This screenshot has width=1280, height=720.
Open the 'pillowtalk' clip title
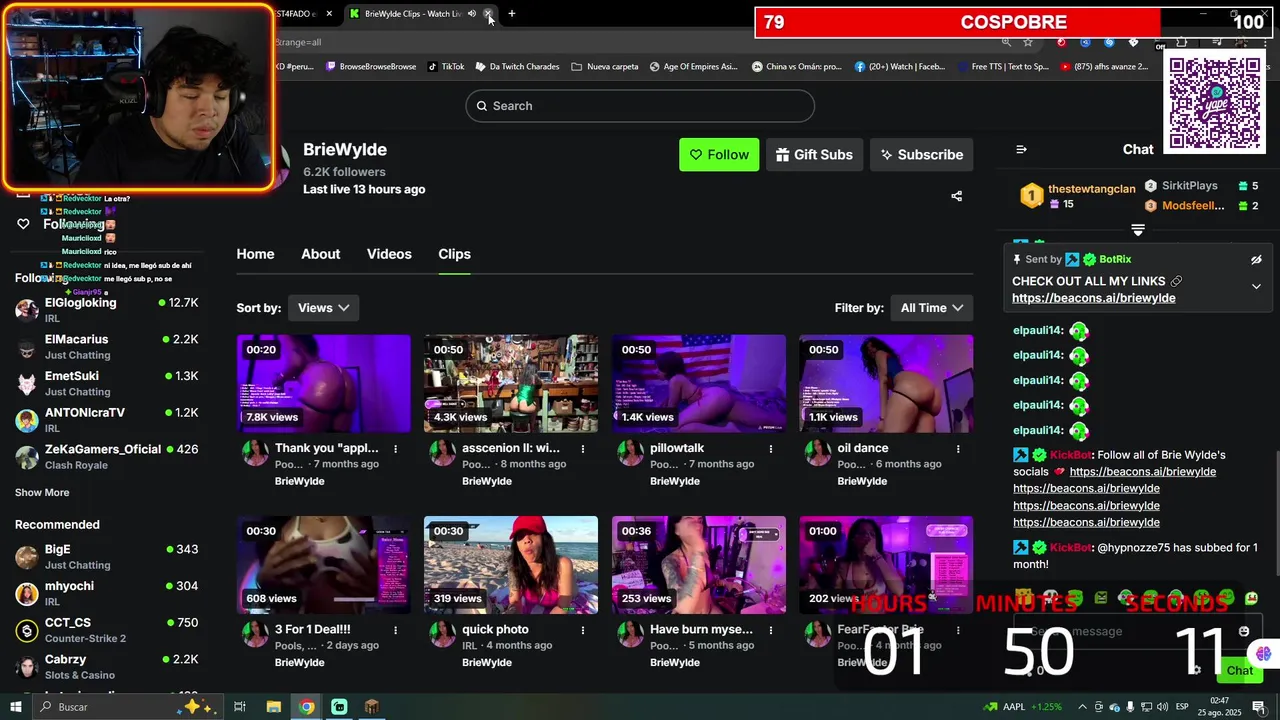[677, 448]
